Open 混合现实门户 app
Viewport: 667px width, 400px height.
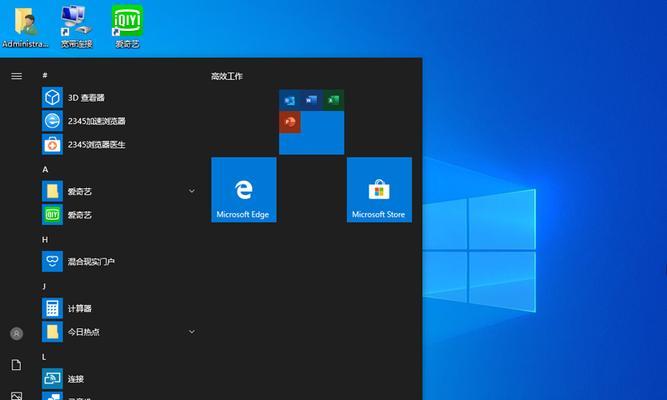119,261
